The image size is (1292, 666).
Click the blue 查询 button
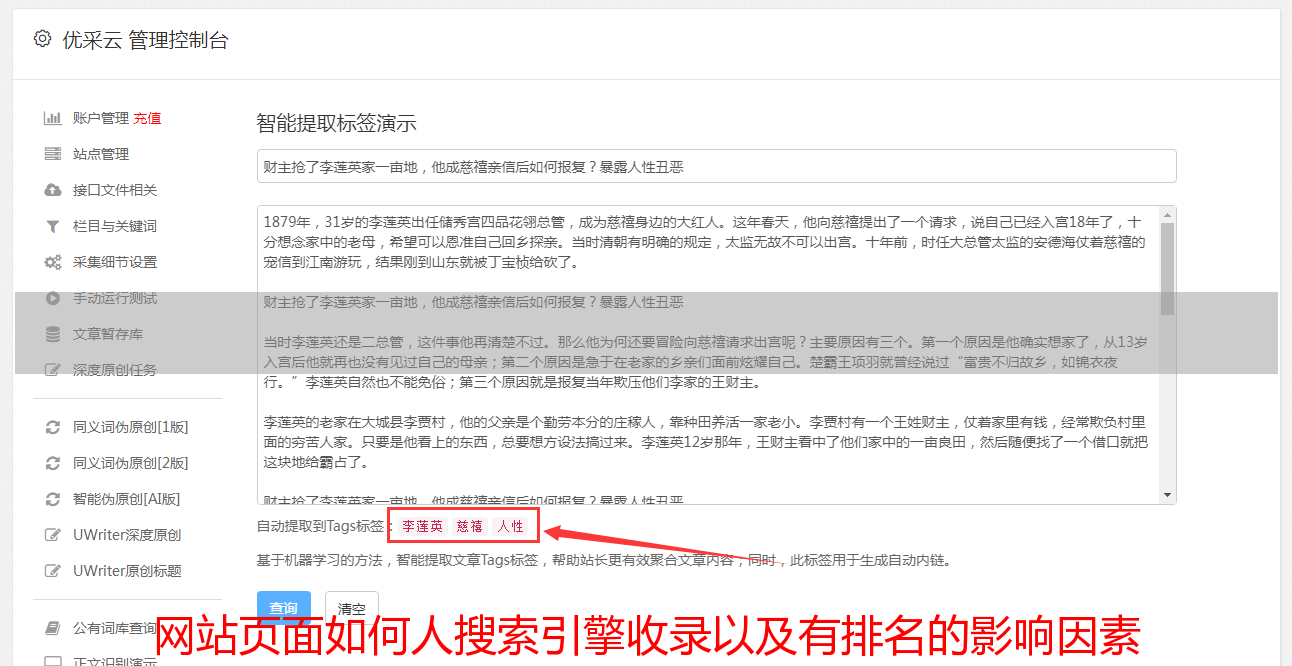(x=284, y=608)
